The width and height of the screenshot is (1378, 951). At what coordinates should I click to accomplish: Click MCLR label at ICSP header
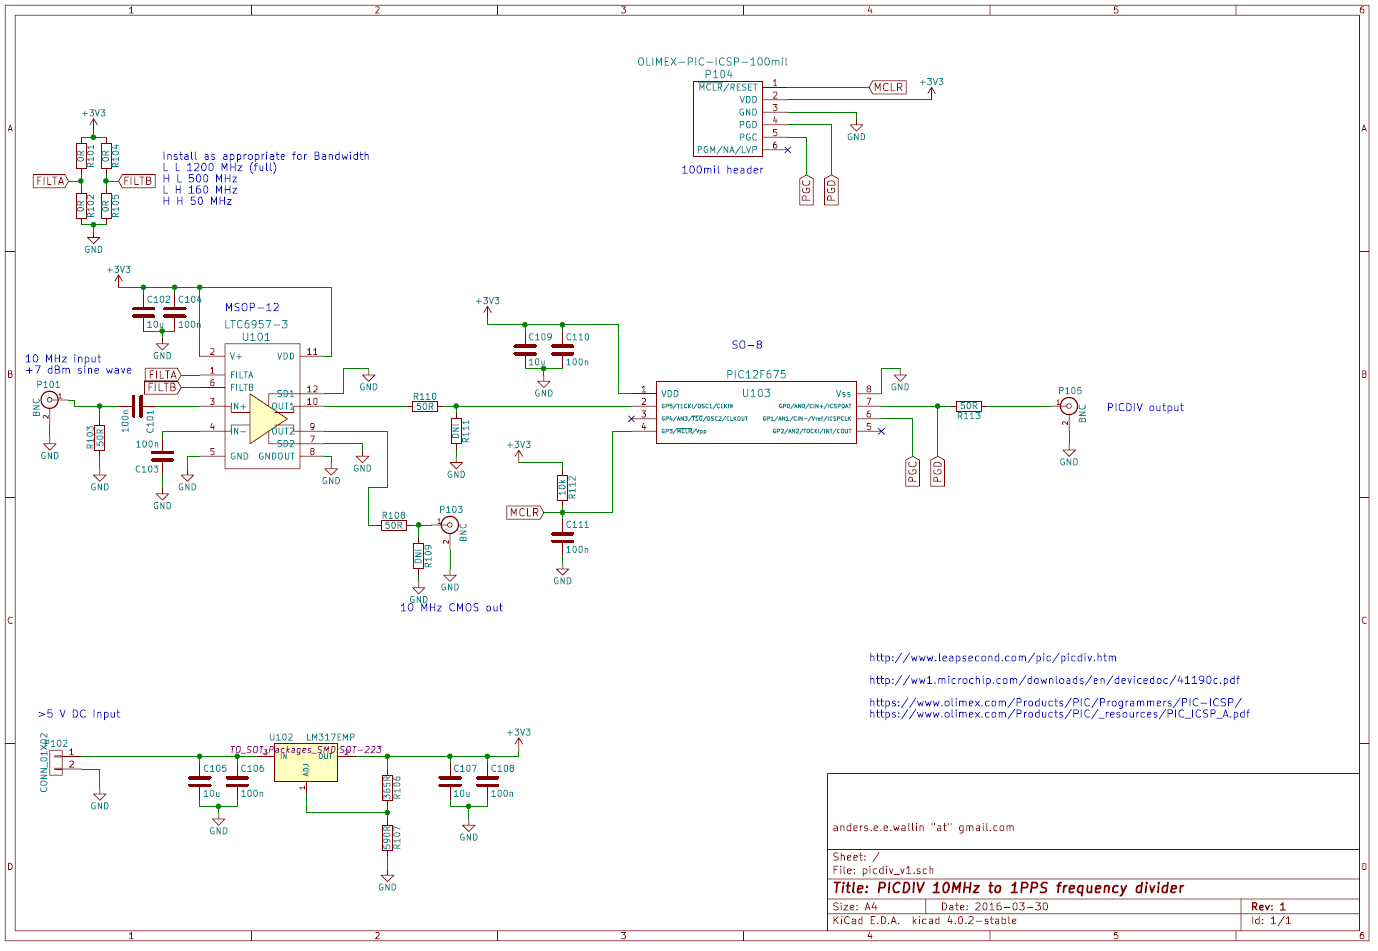pos(888,87)
